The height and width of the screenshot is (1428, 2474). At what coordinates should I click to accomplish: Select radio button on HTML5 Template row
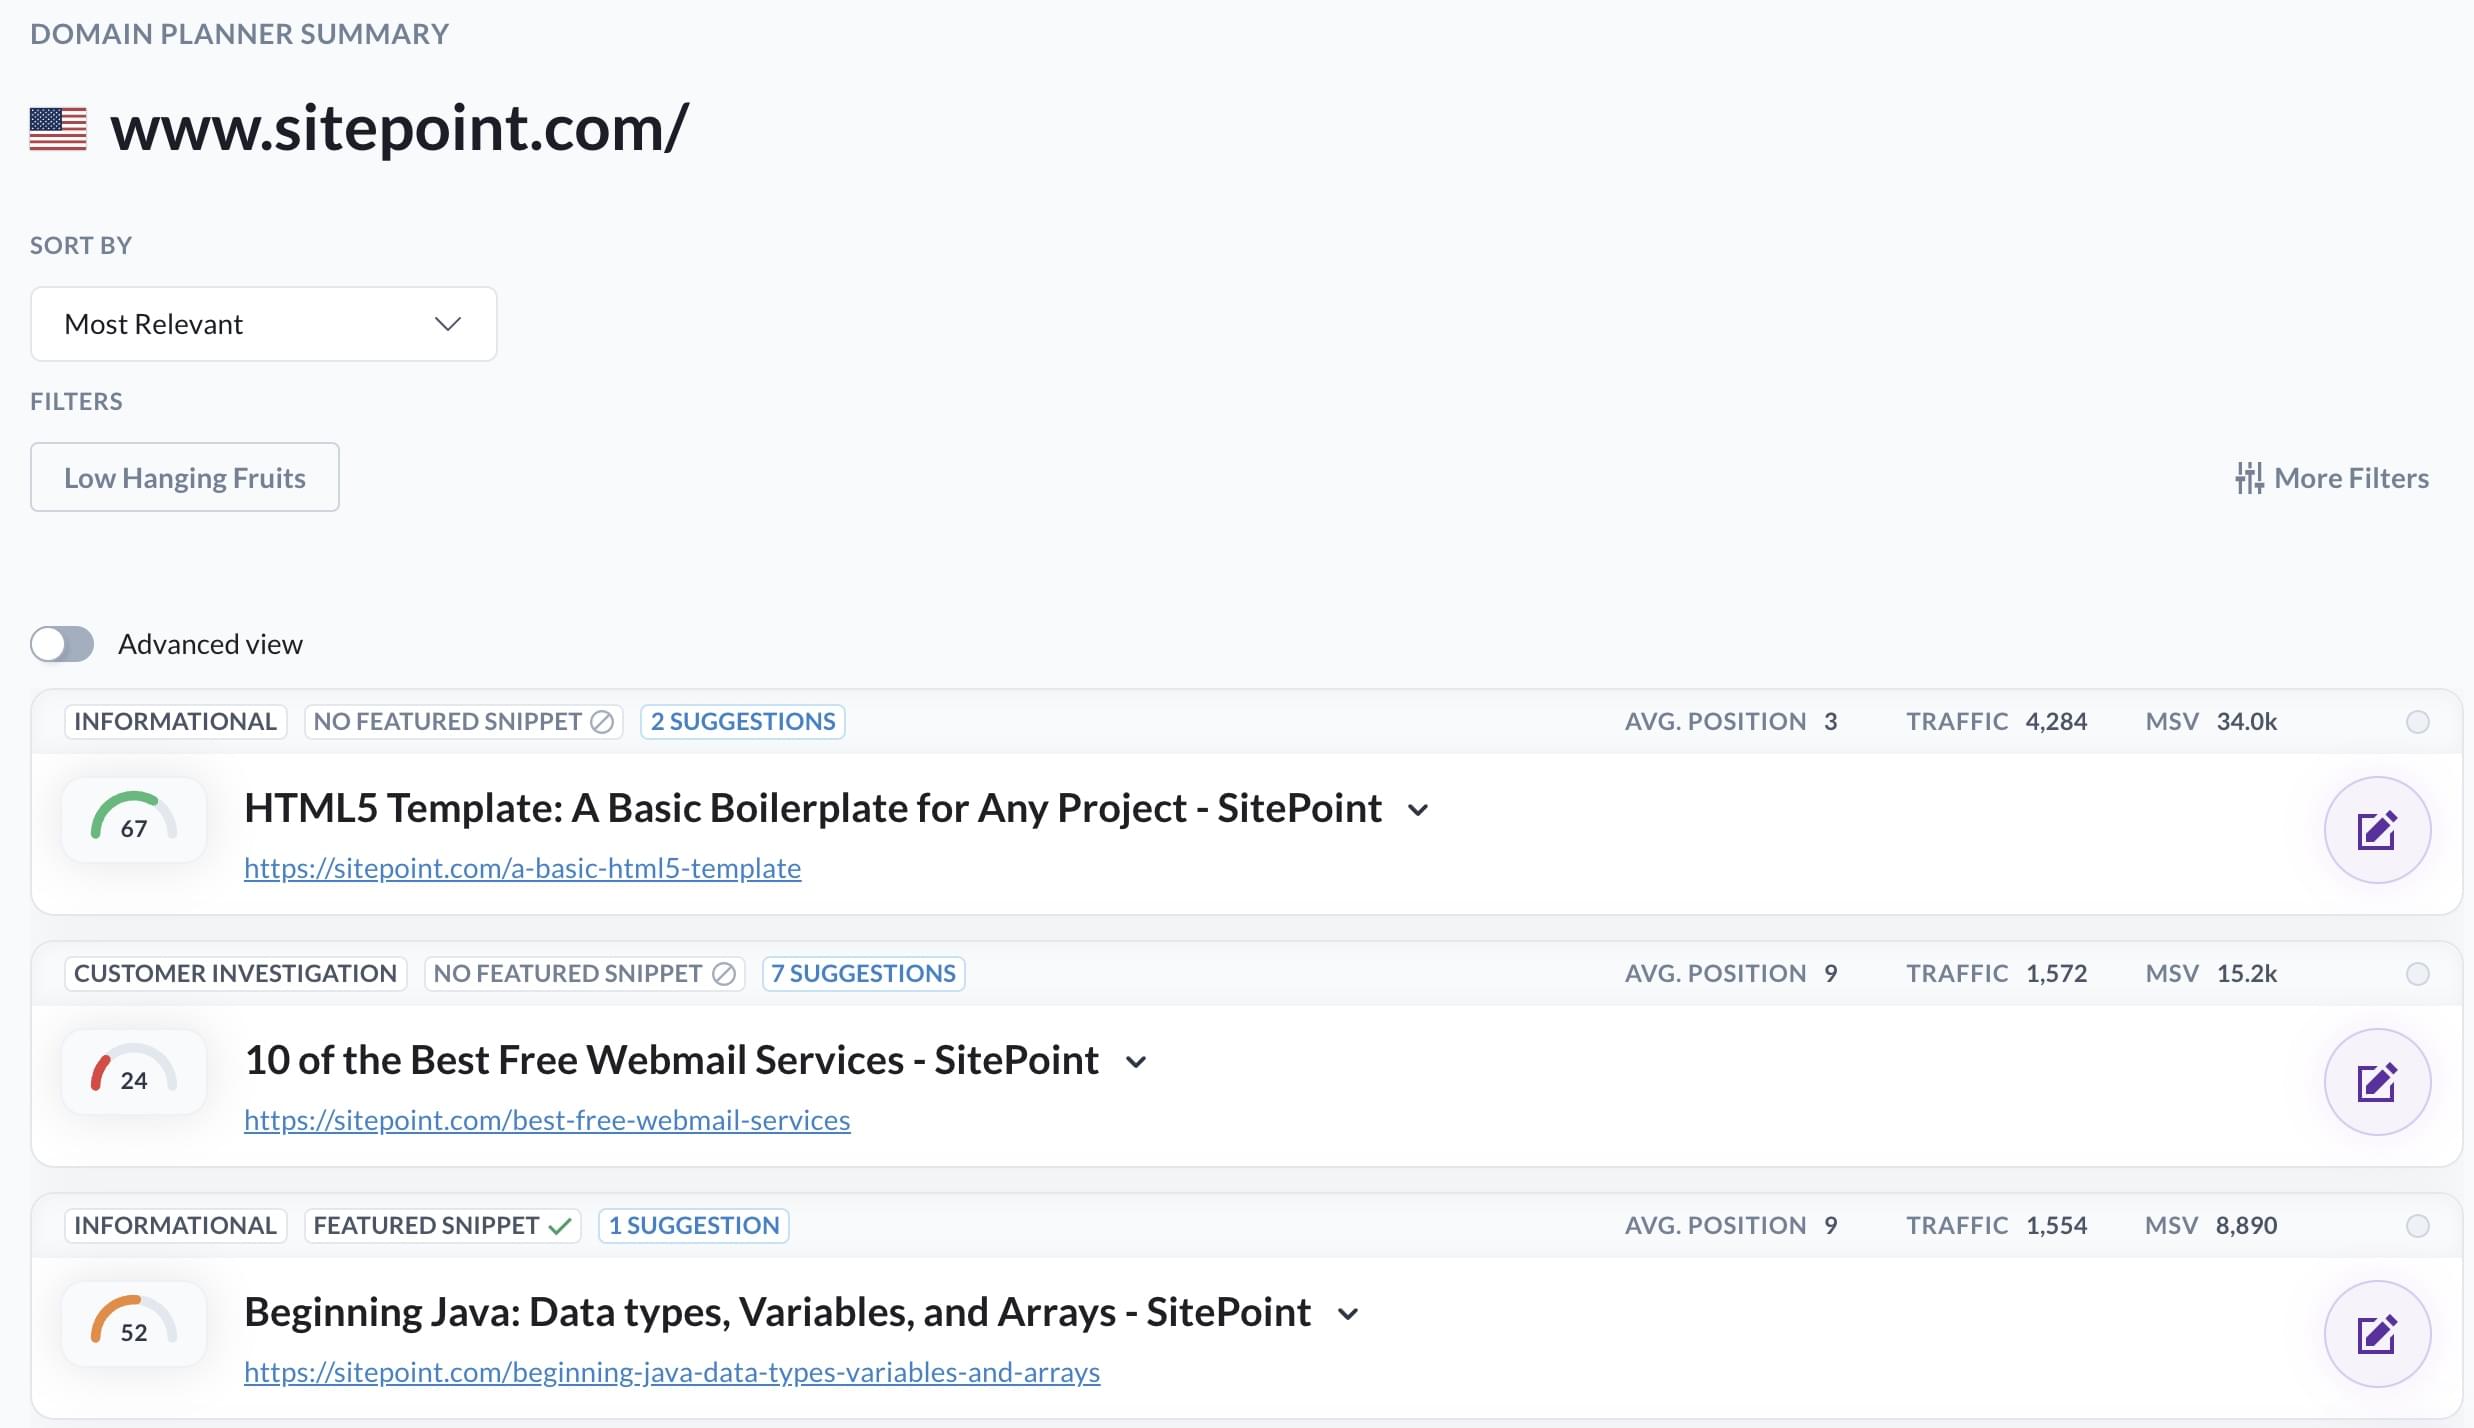(2417, 722)
